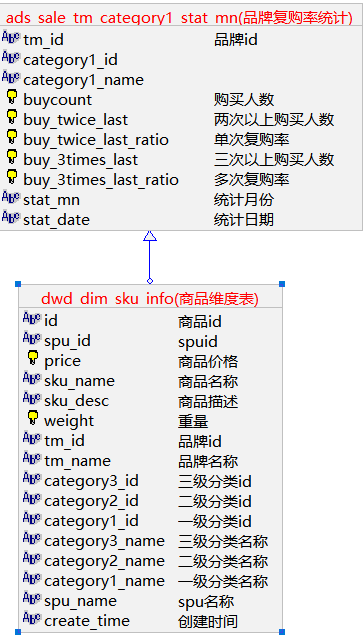
Task: Select the sku_desc field name
Action: (77, 401)
